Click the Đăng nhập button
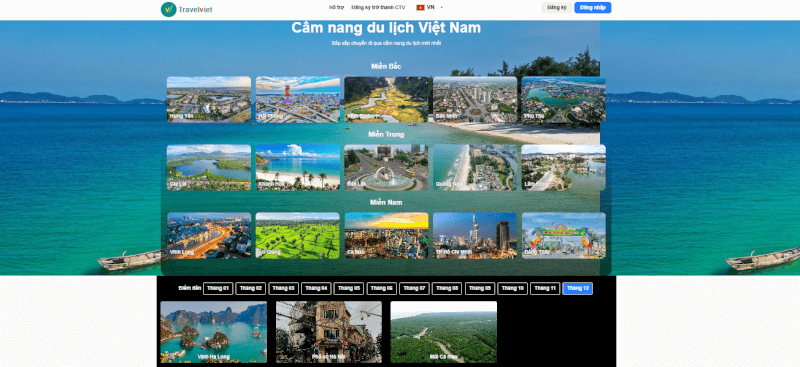Screen dimensions: 800x367 [x=592, y=8]
